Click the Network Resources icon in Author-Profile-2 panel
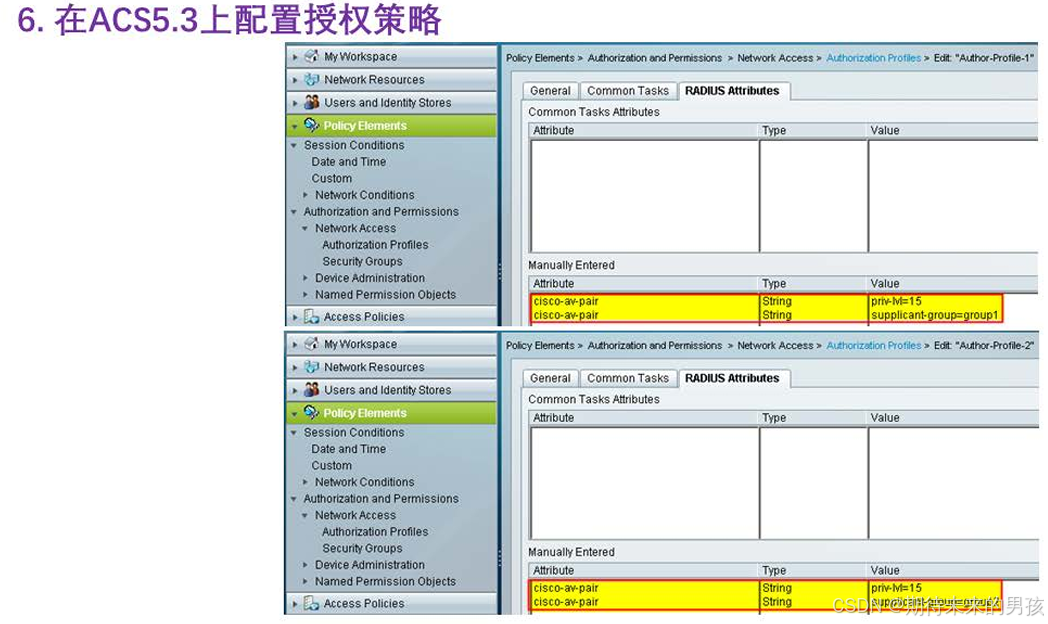 tap(311, 367)
